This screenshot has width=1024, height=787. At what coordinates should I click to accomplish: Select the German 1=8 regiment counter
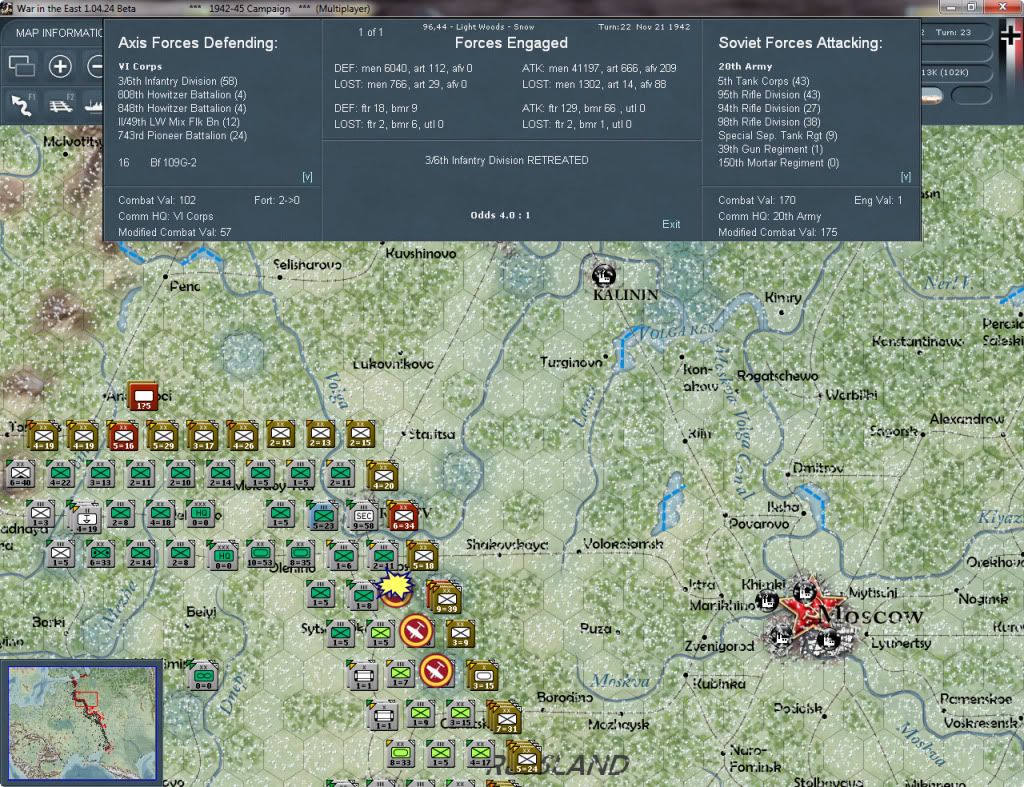tap(362, 595)
